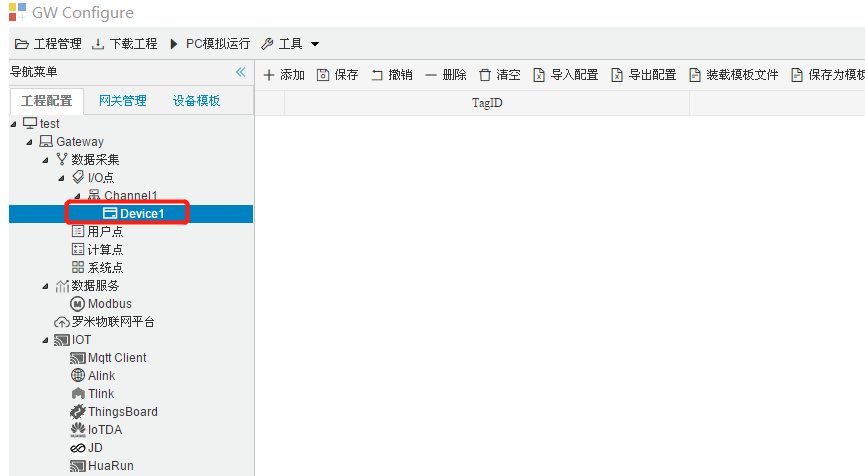Screen dimensions: 865x476
Task: Select the 数据服务 tree node
Action: pos(95,286)
